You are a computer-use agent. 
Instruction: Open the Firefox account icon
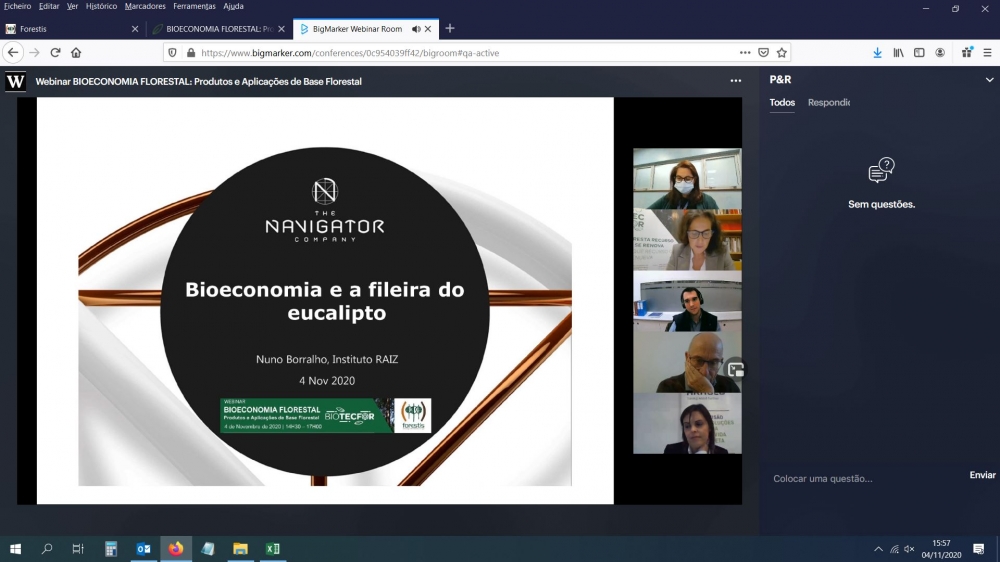pos(940,53)
